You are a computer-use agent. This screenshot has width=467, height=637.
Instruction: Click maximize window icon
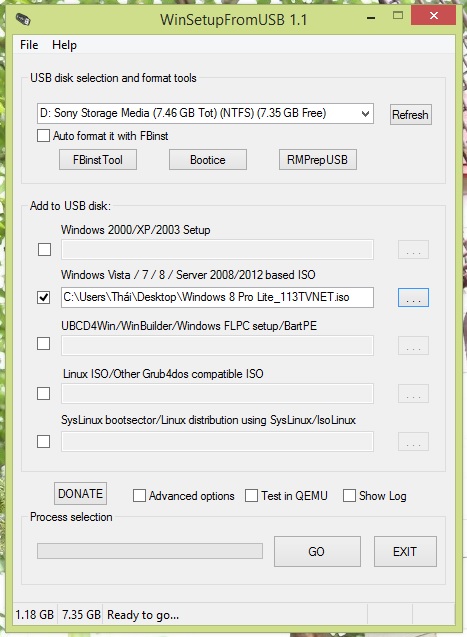pyautogui.click(x=398, y=15)
